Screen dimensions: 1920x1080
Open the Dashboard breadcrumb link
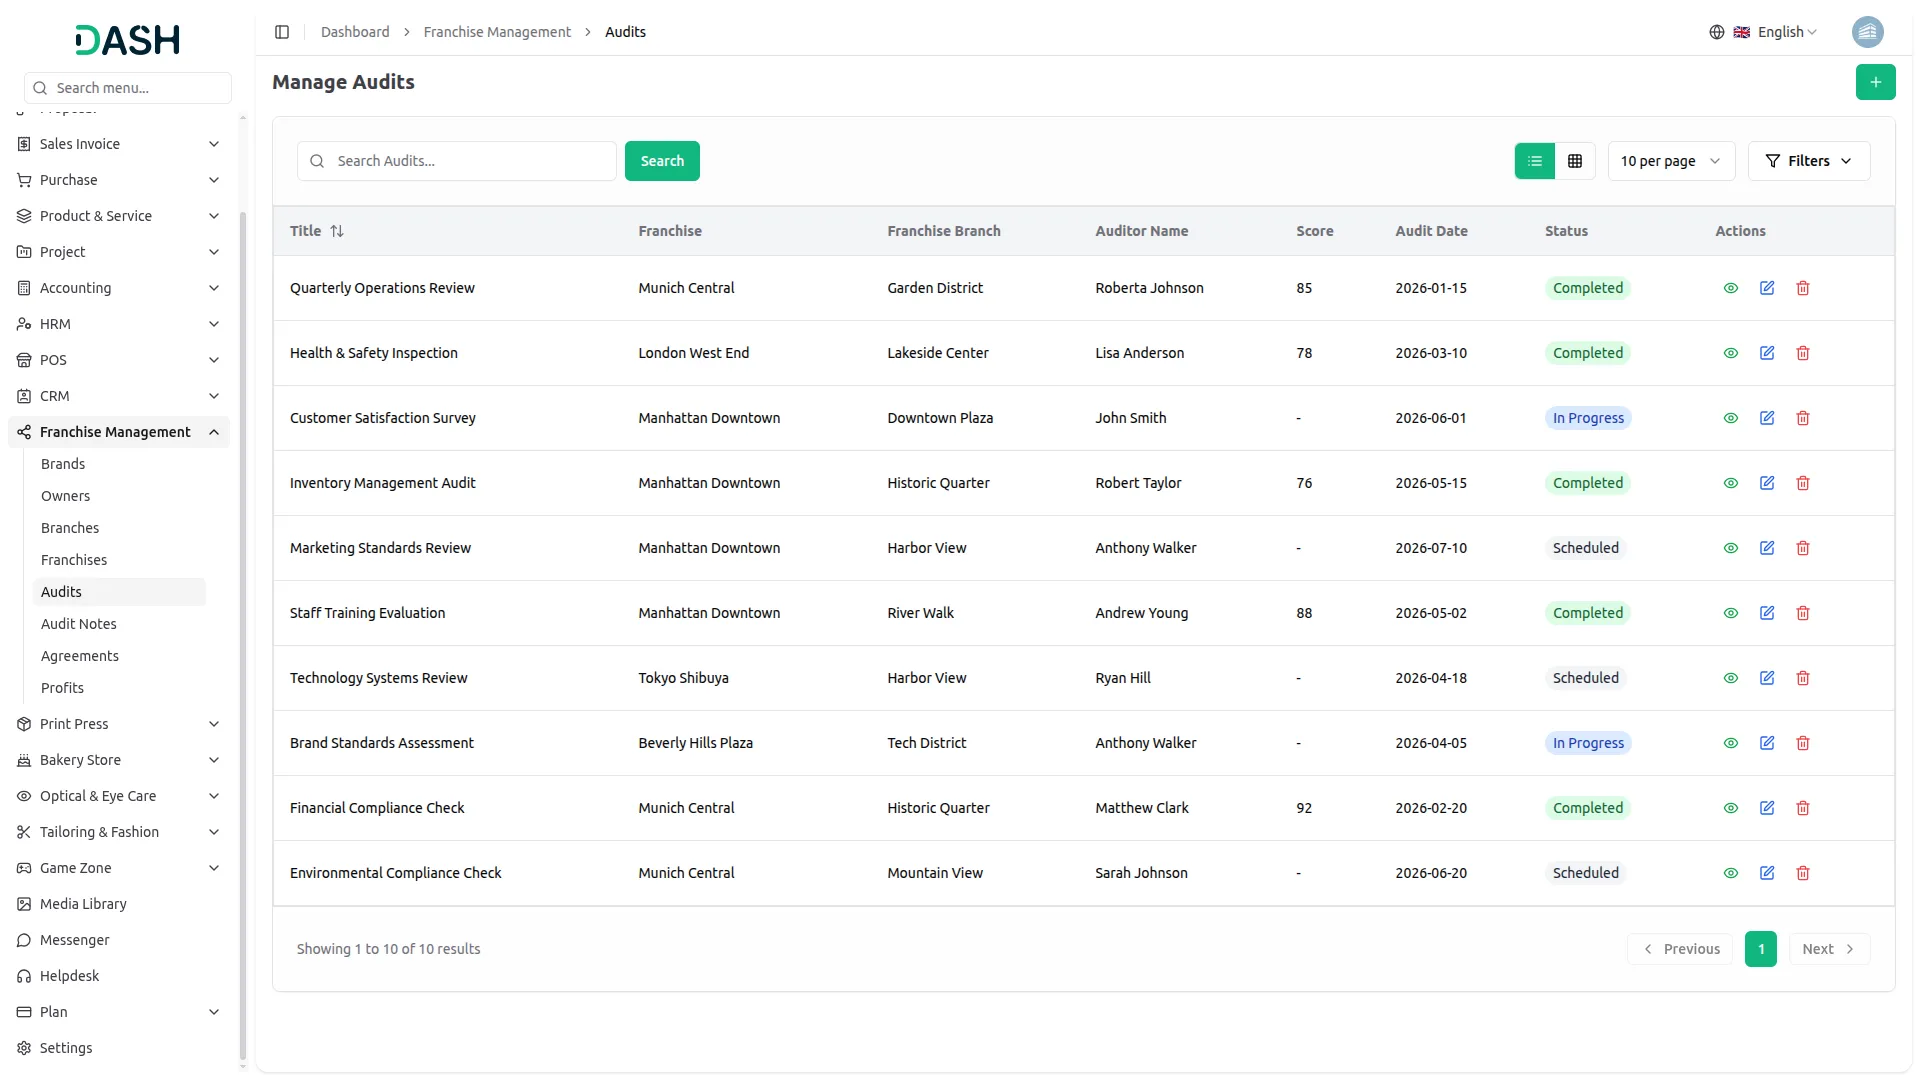tap(355, 32)
